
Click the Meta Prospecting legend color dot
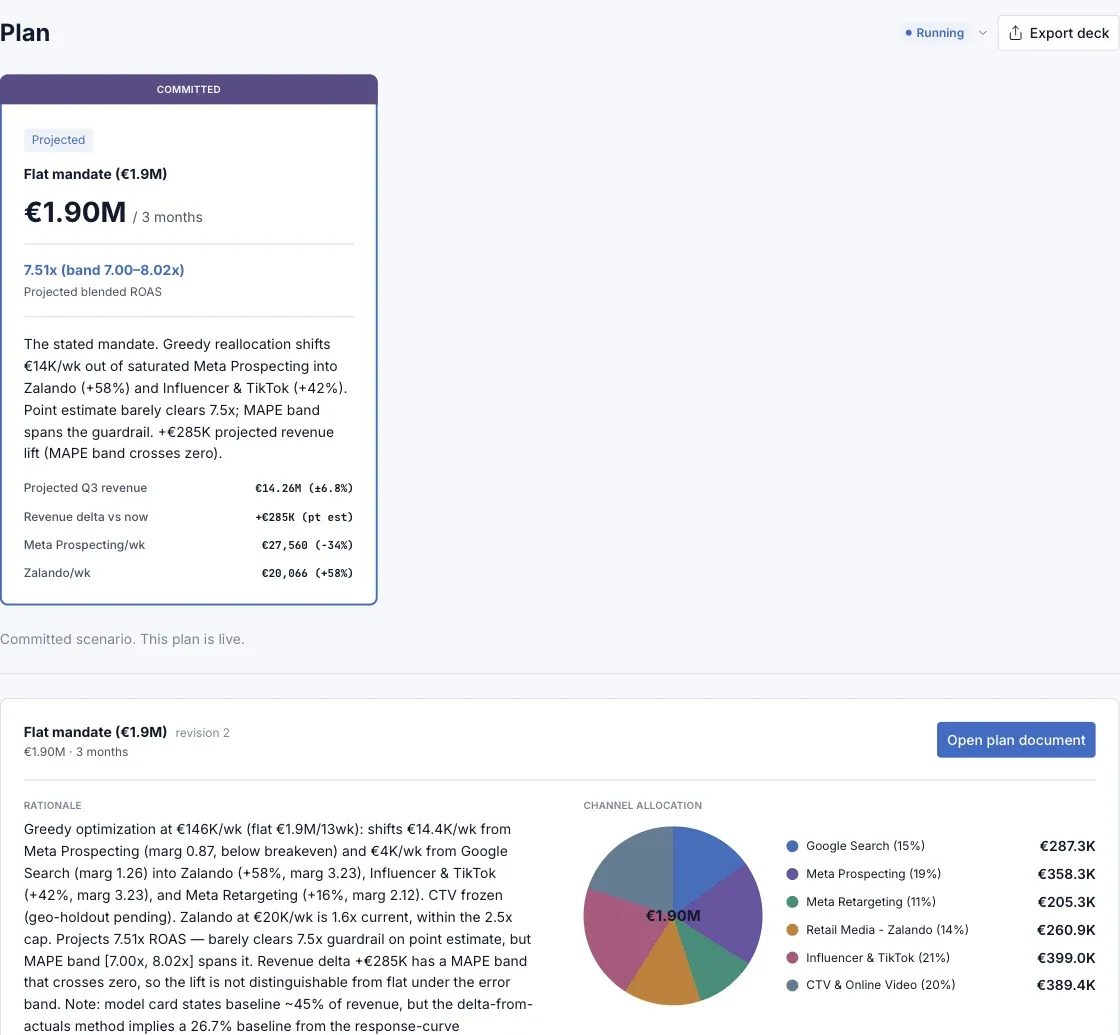point(791,874)
